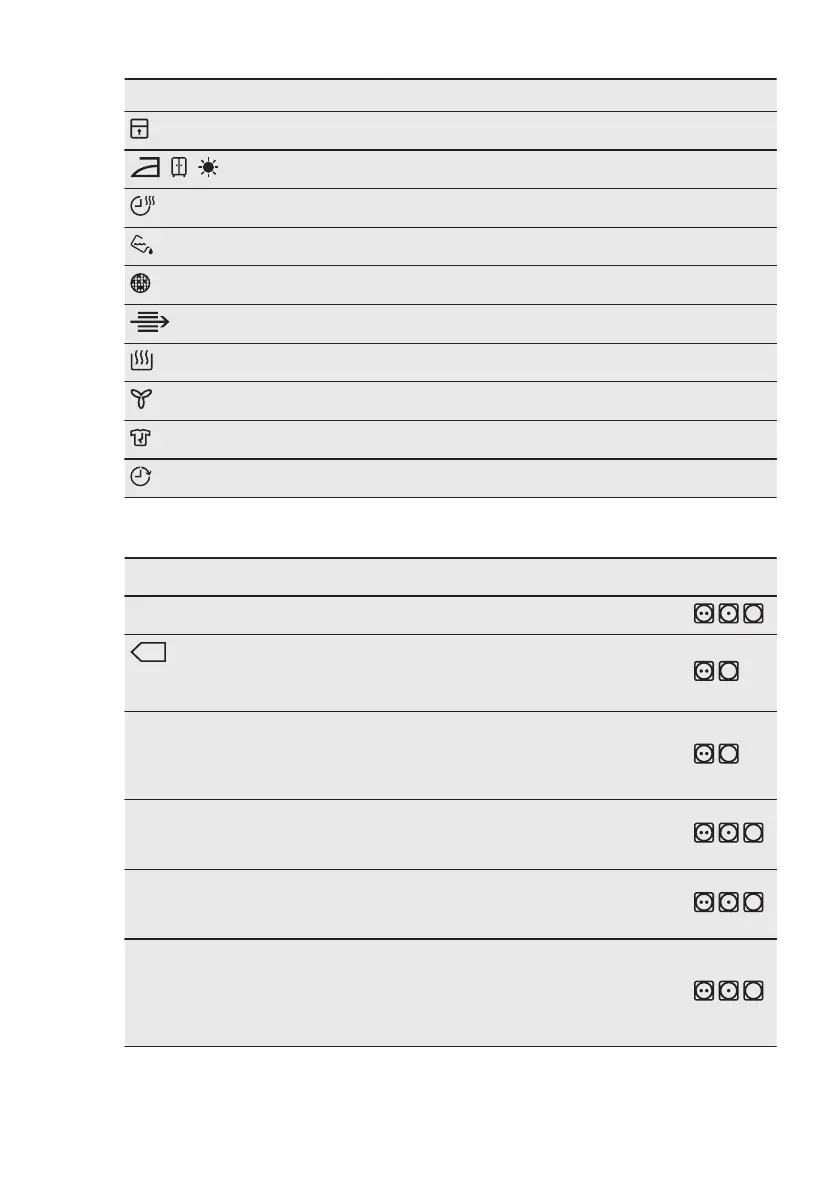Click two-dot tumble dry symbol in the bottom row
Image resolution: width=839 pixels, height=1191 pixels.
coord(703,991)
